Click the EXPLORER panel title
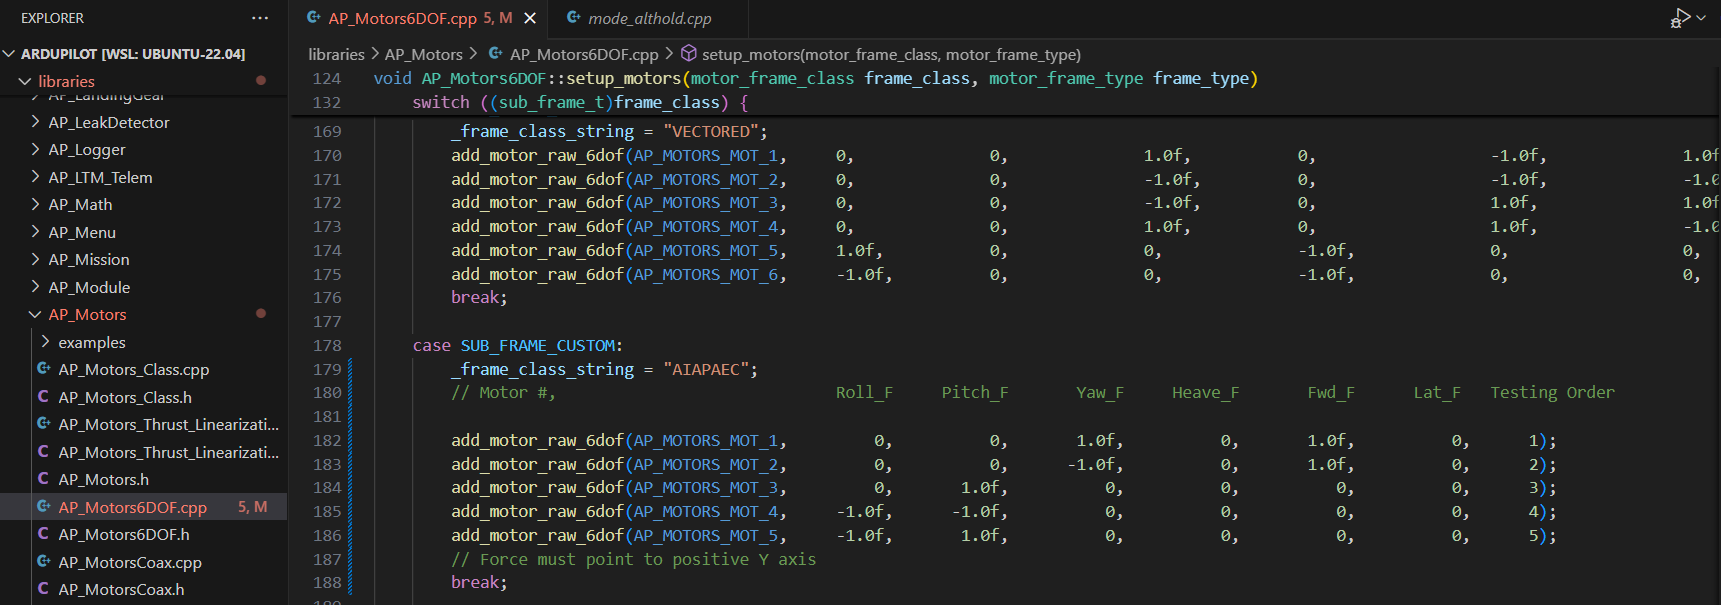Viewport: 1721px width, 605px height. click(x=52, y=18)
